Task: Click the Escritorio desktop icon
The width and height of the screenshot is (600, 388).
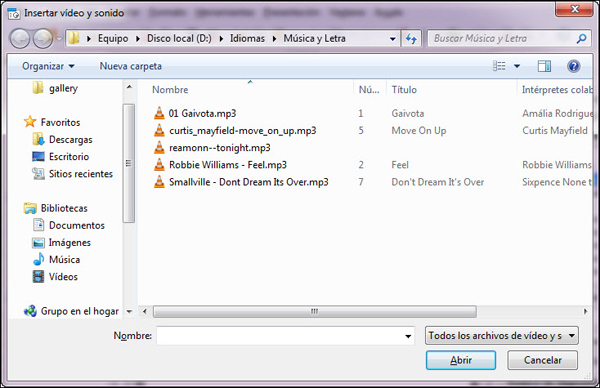Action: 38,157
